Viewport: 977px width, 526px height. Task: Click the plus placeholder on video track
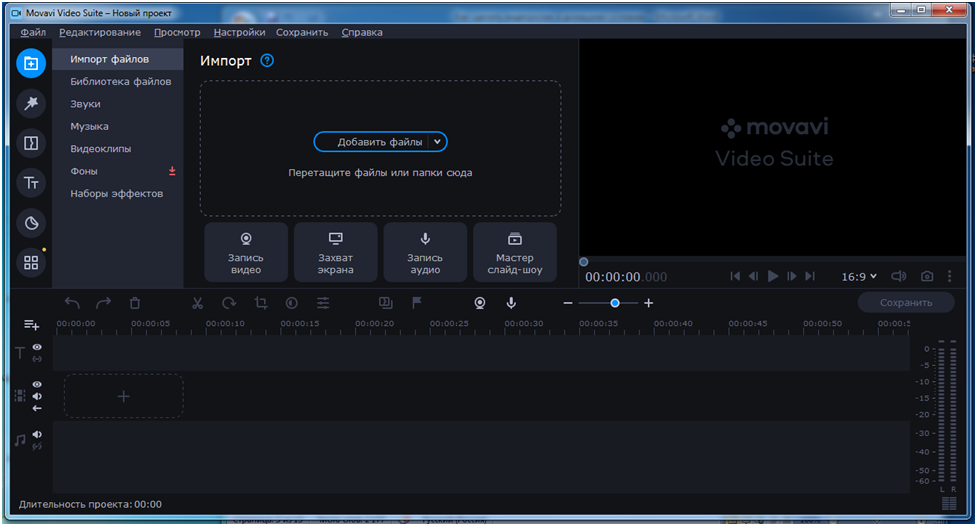pyautogui.click(x=123, y=396)
